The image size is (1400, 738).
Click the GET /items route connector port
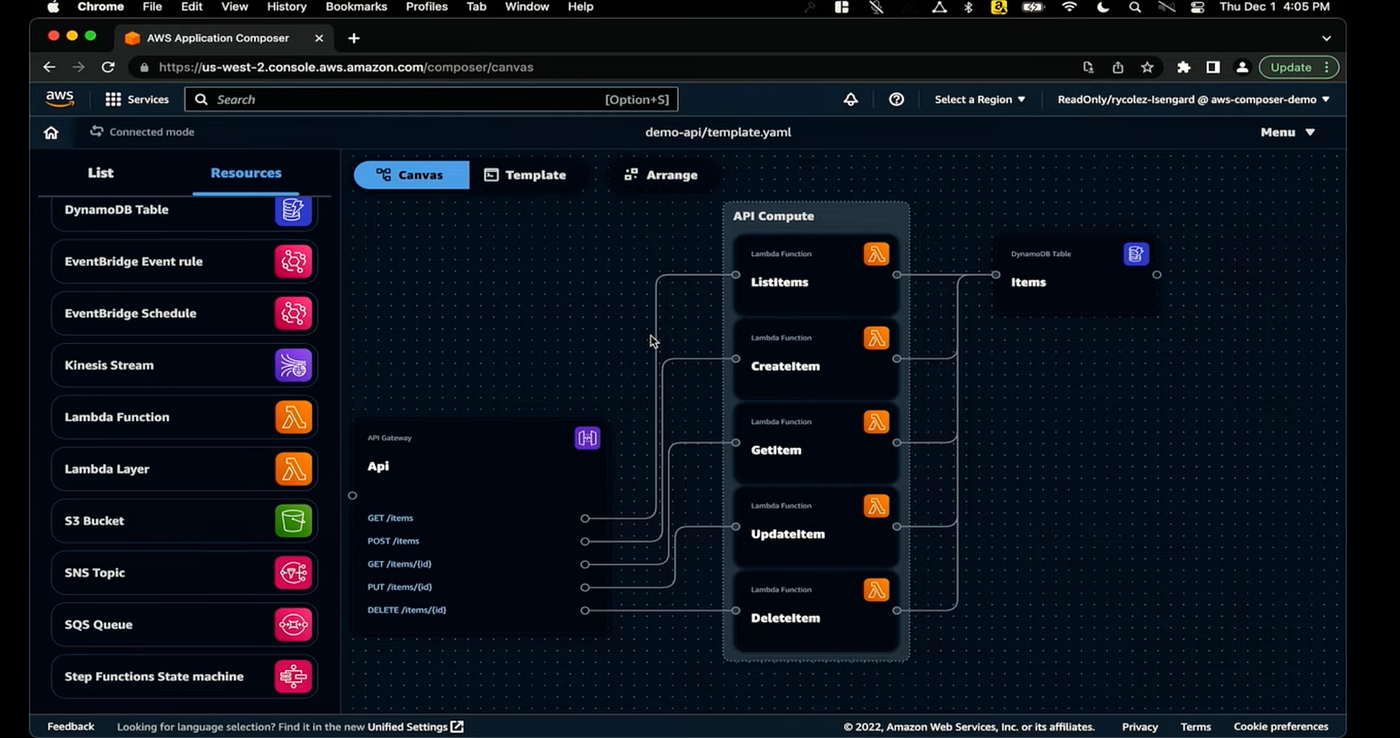pyautogui.click(x=585, y=518)
